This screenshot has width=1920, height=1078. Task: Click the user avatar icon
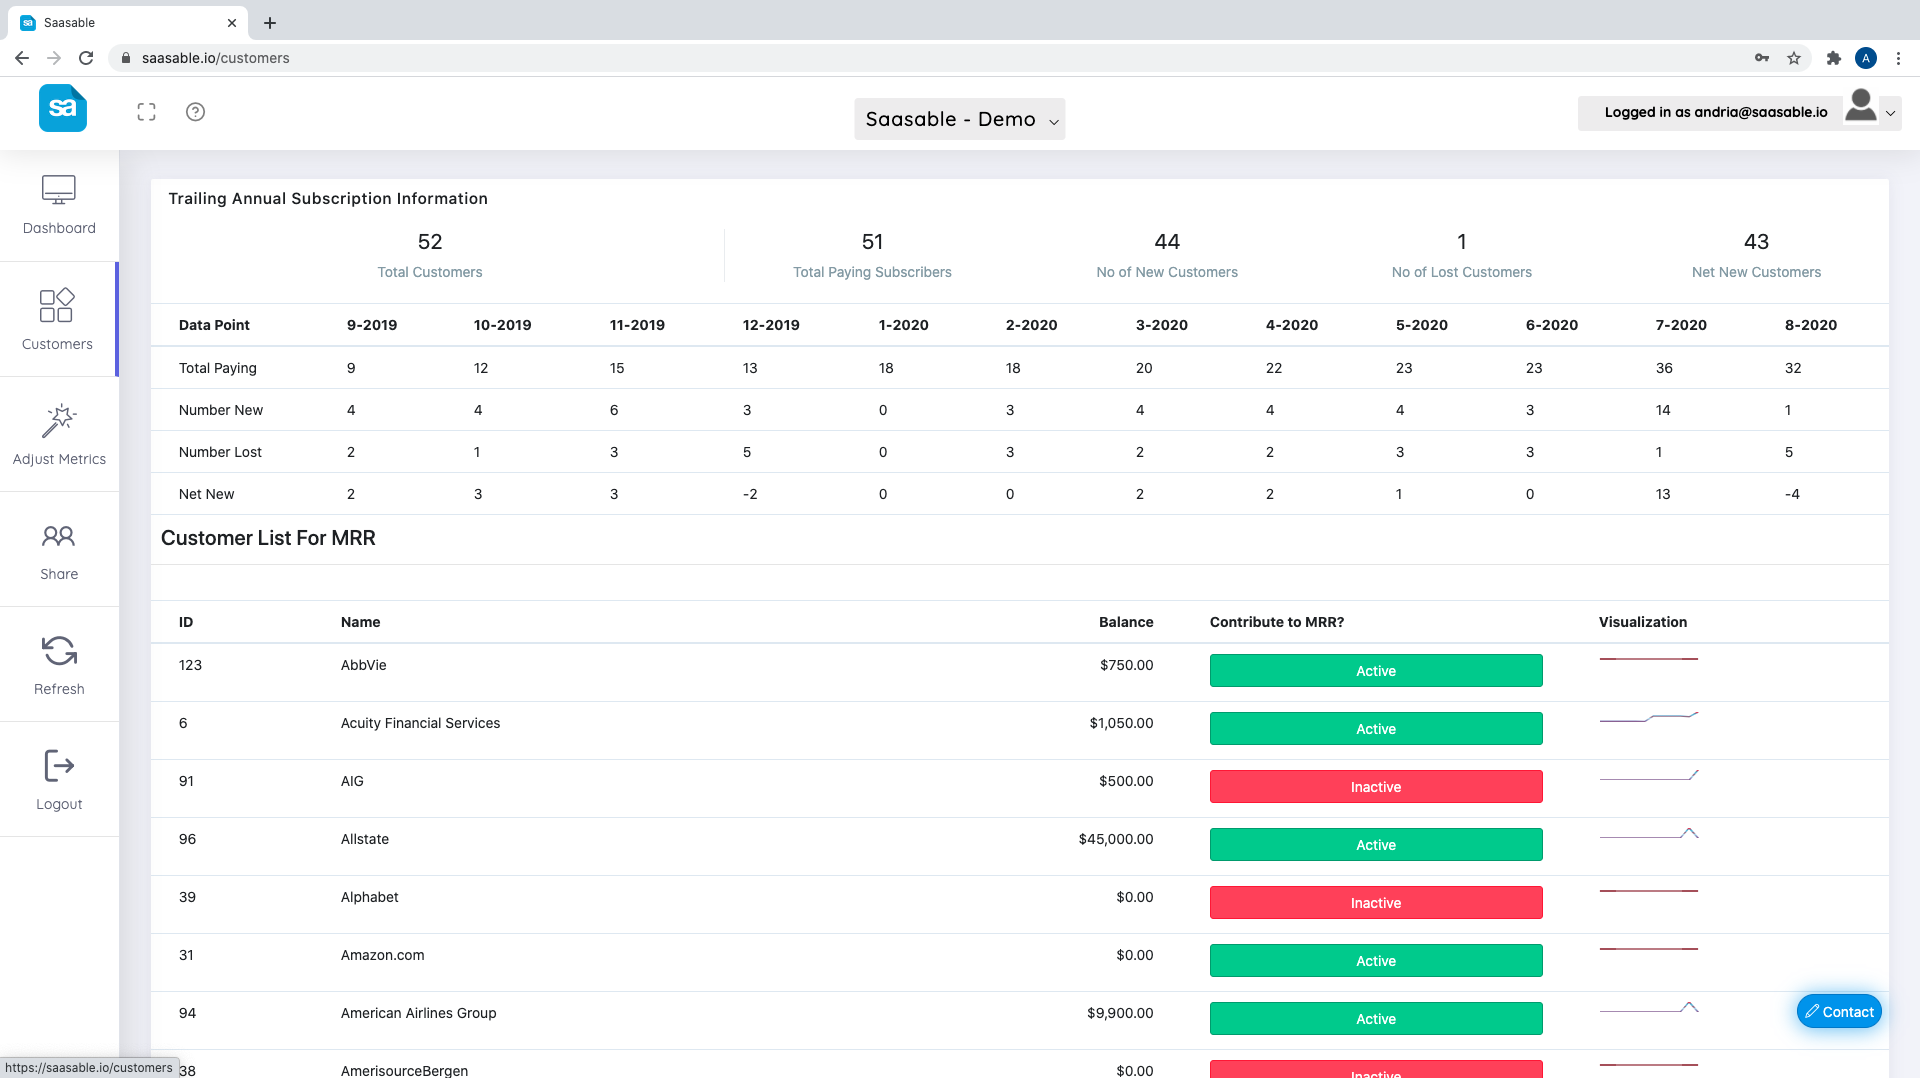1861,106
